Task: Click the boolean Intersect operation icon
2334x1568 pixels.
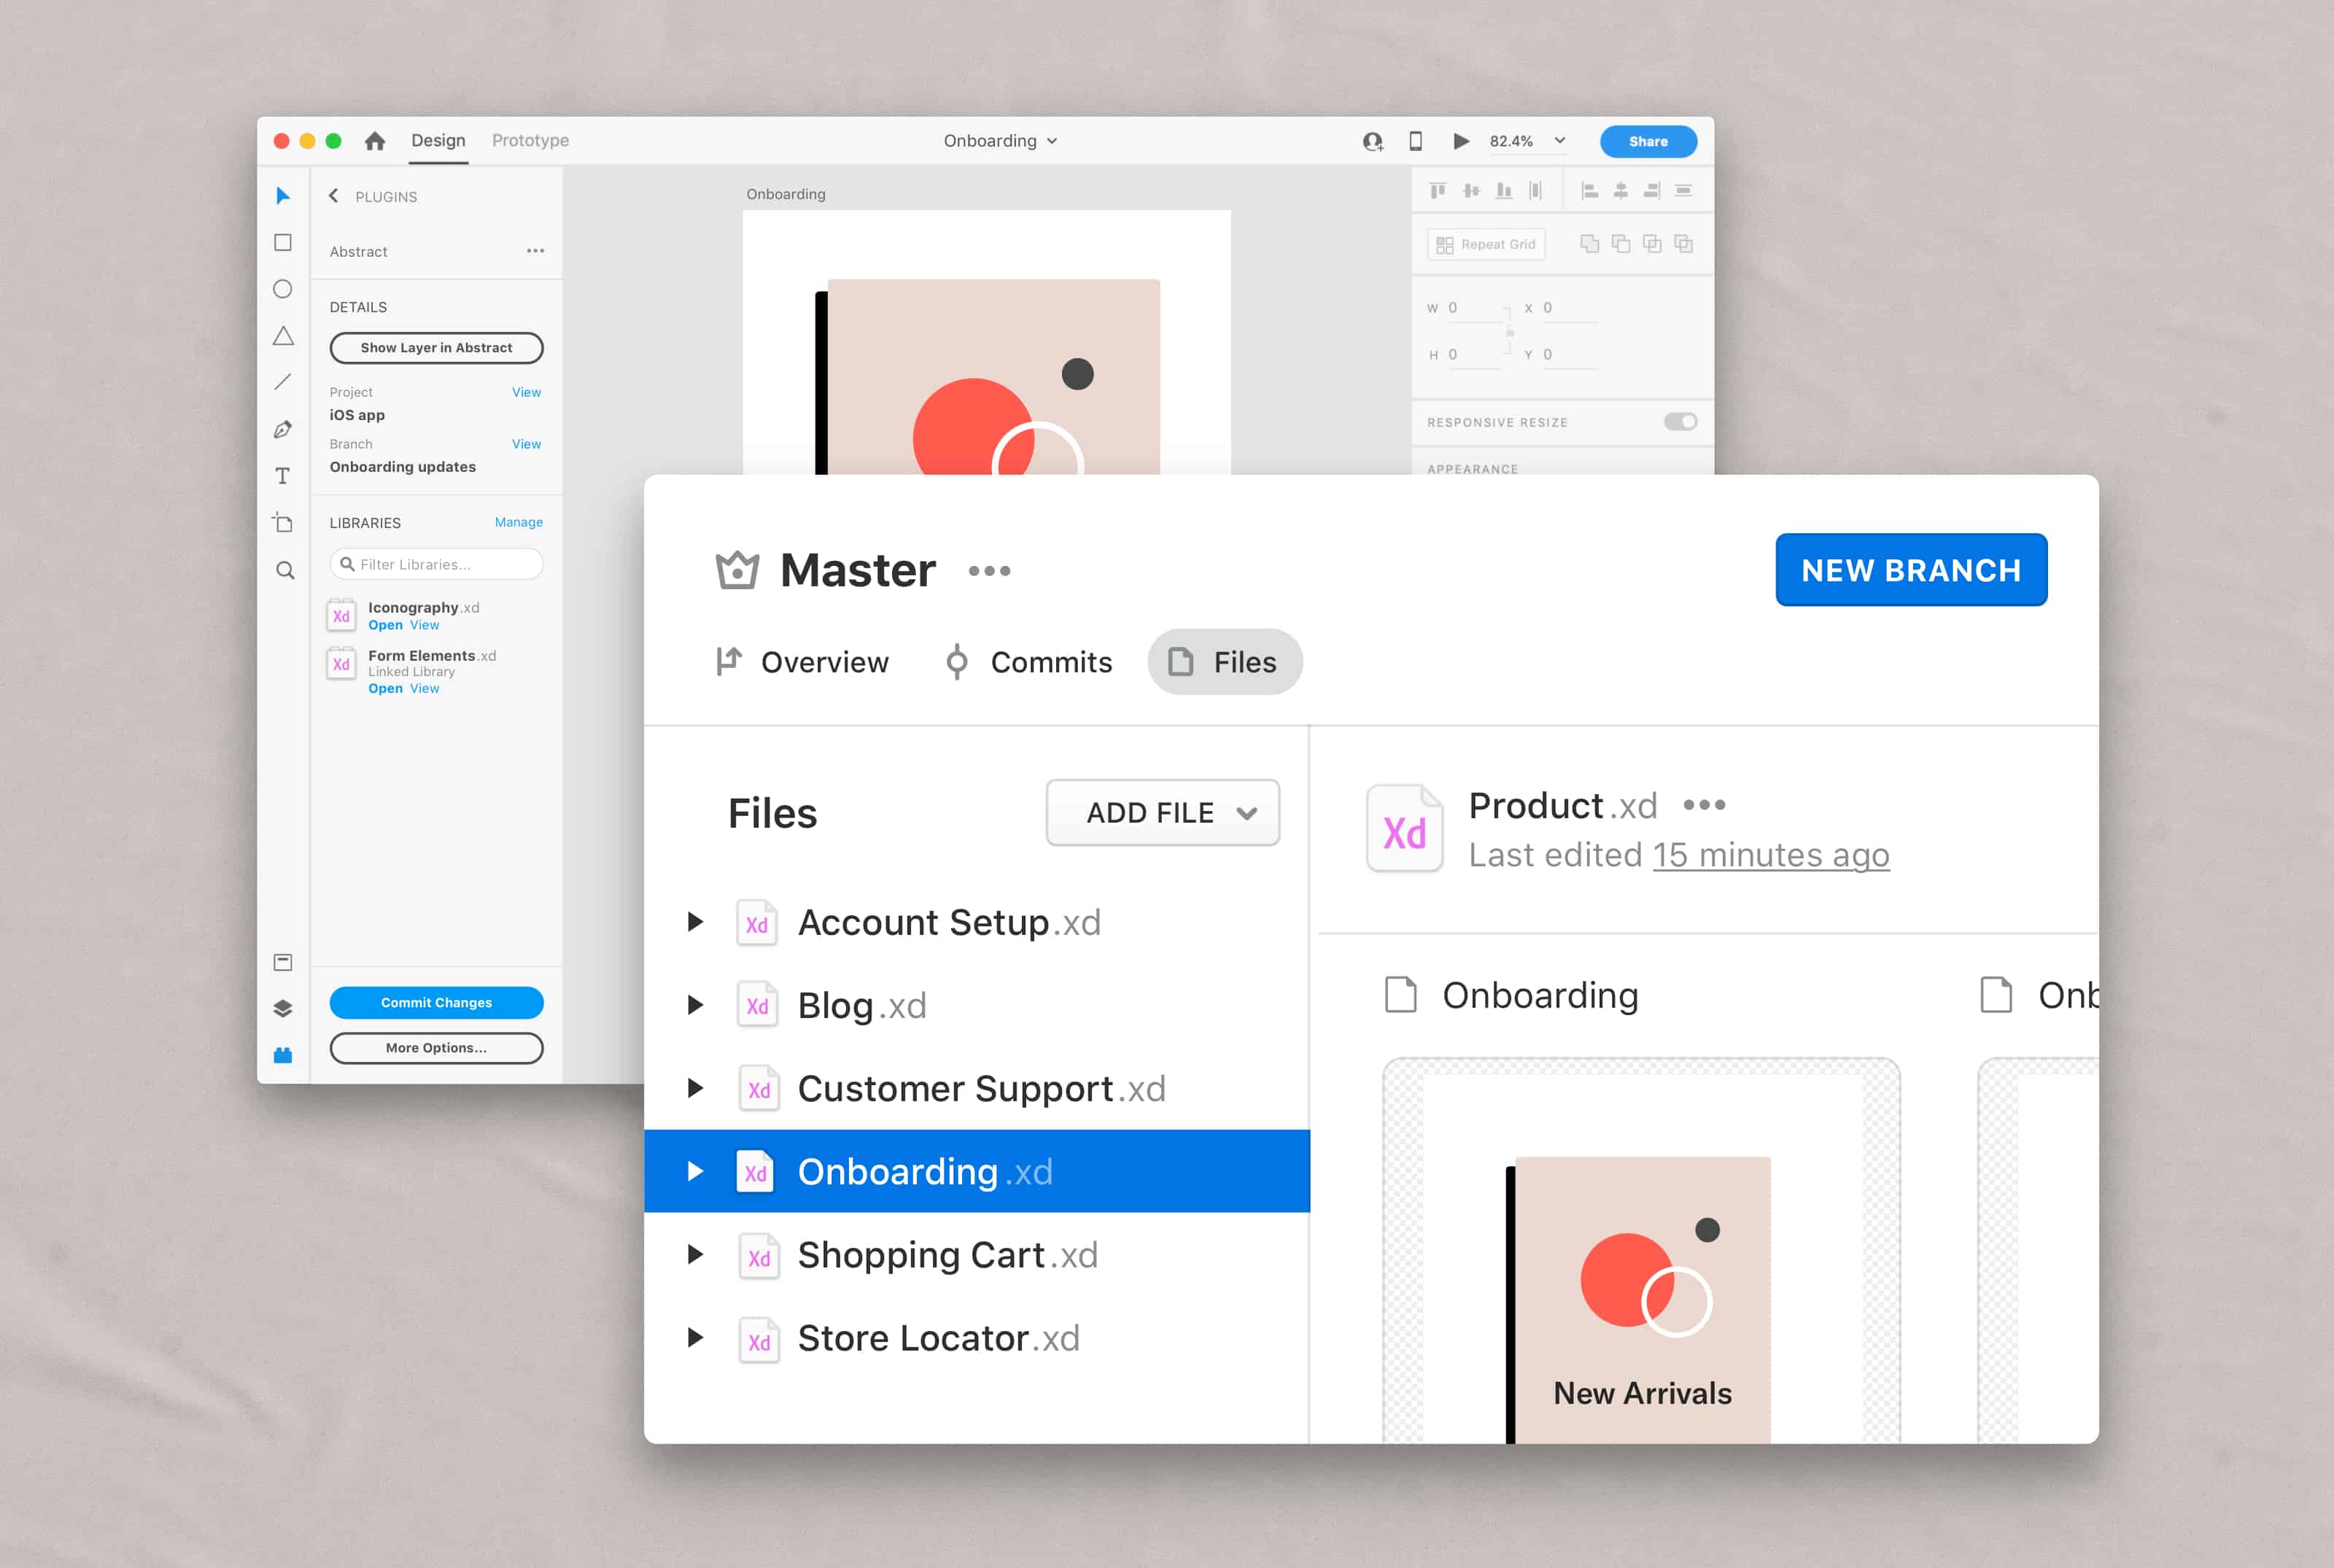Action: [1652, 243]
